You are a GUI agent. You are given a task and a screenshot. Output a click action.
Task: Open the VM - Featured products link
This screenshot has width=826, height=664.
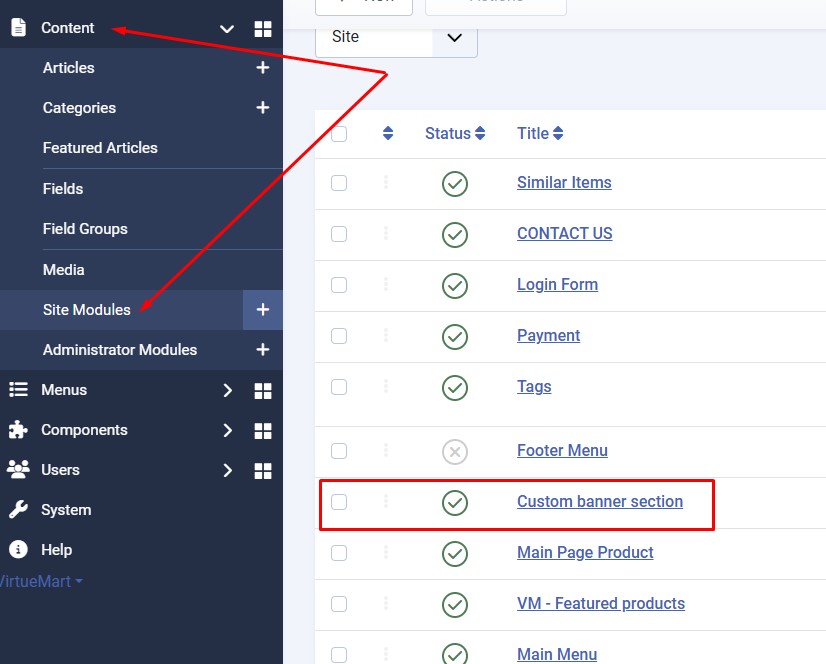tap(600, 604)
